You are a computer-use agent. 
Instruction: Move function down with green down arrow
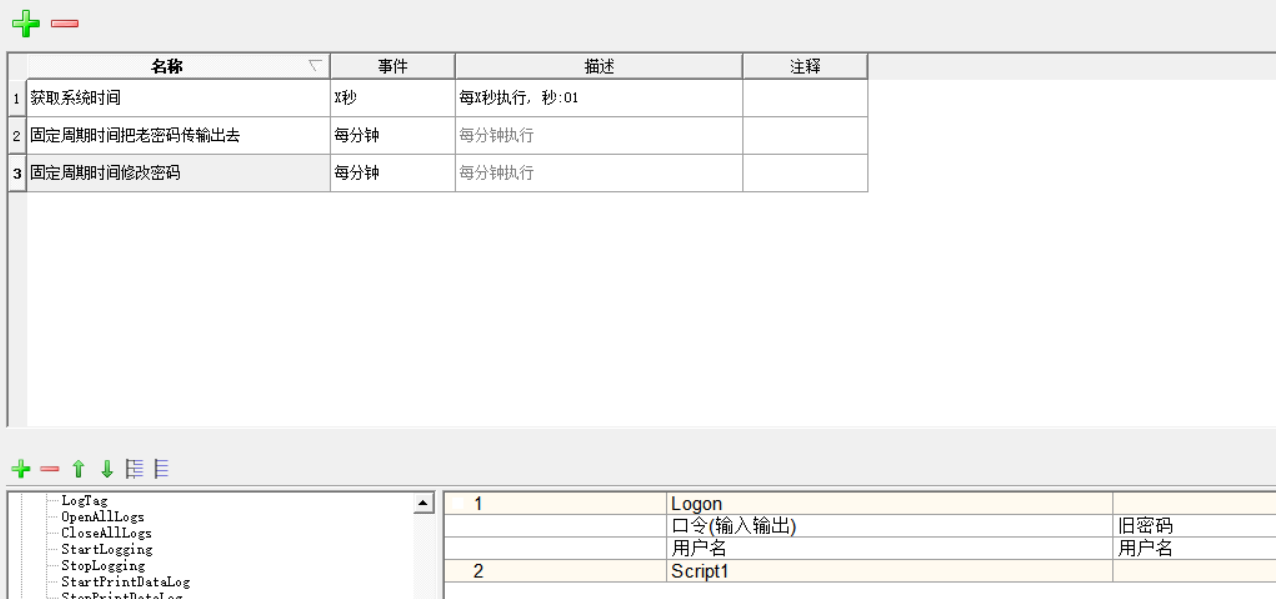[x=107, y=469]
